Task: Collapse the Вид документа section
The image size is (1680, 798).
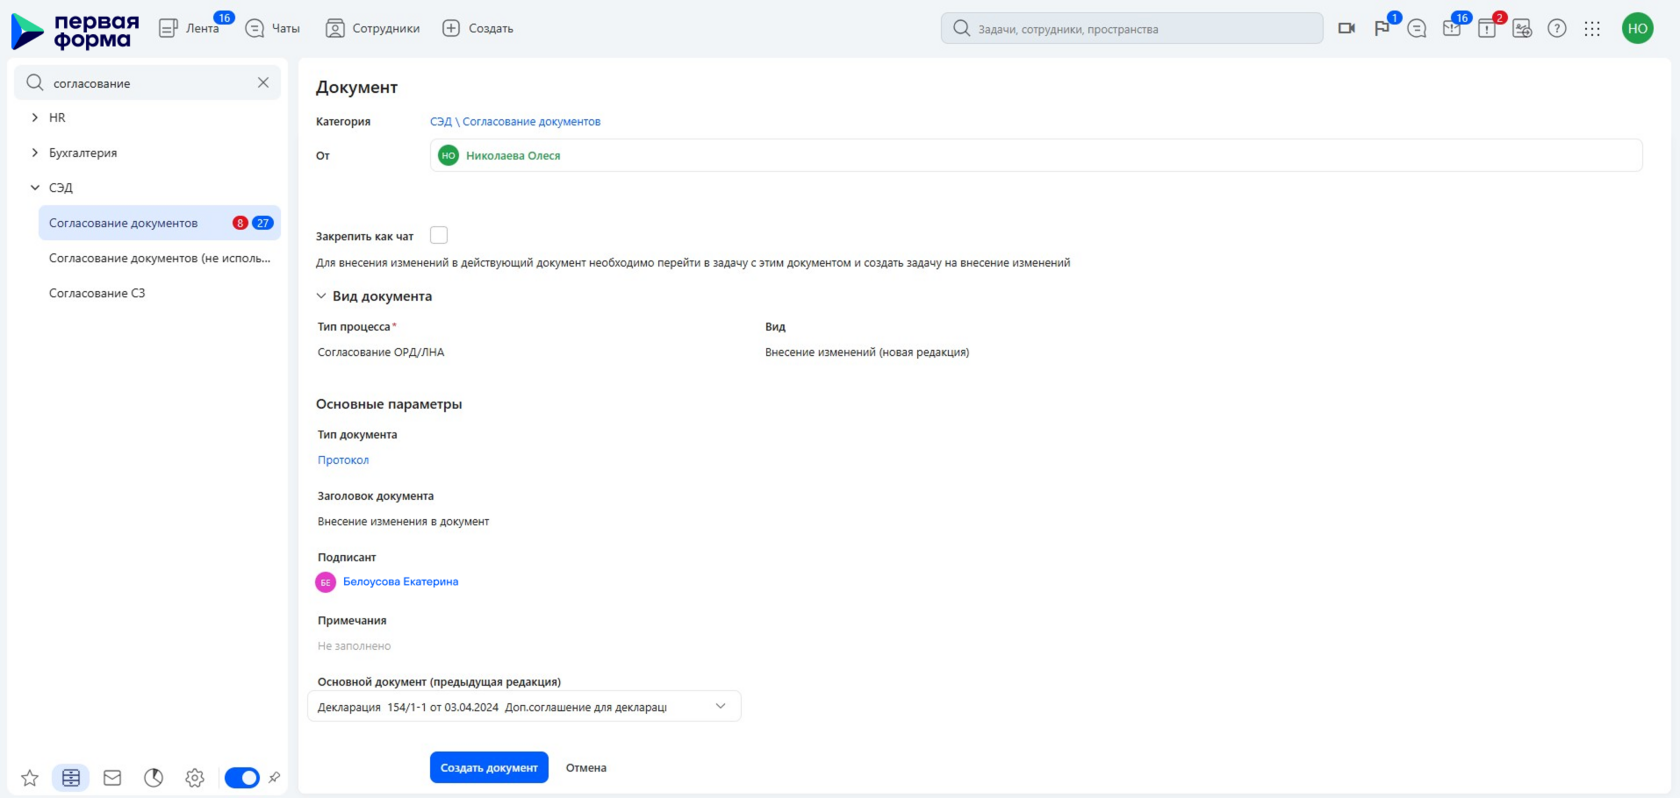Action: coord(321,296)
